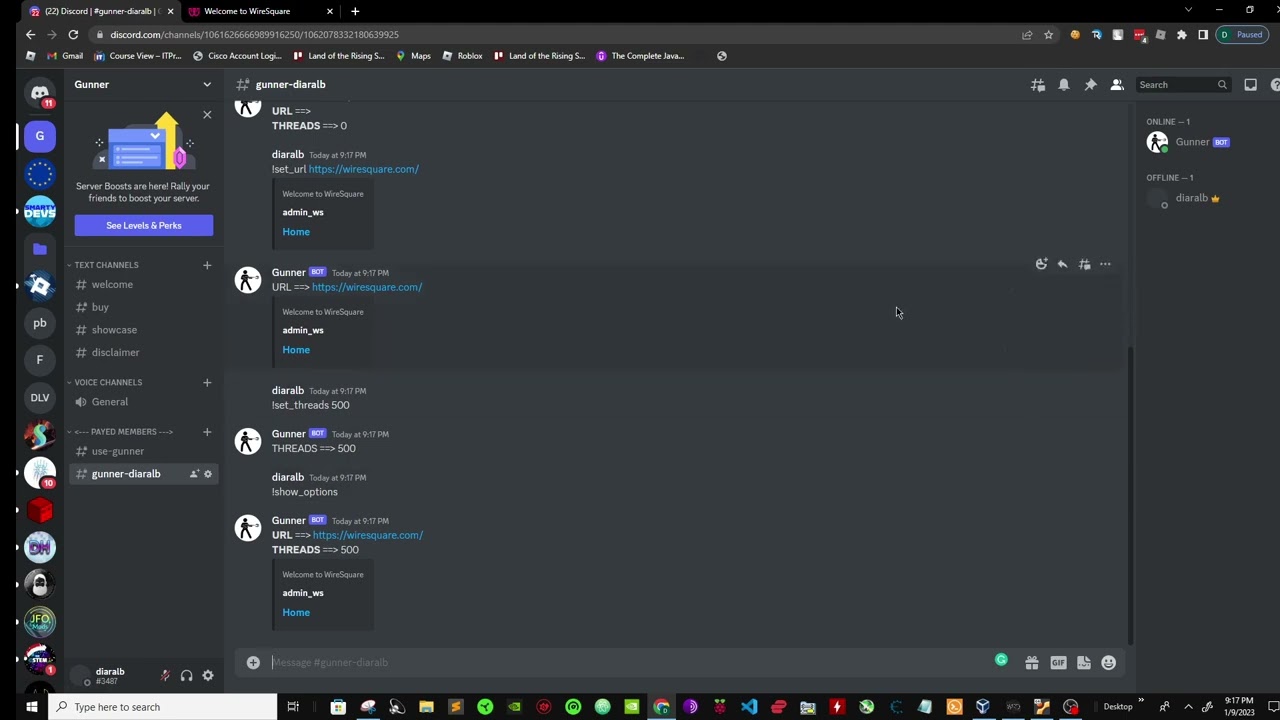Open Gmail bookmark
This screenshot has height=720, width=1280.
(x=64, y=56)
